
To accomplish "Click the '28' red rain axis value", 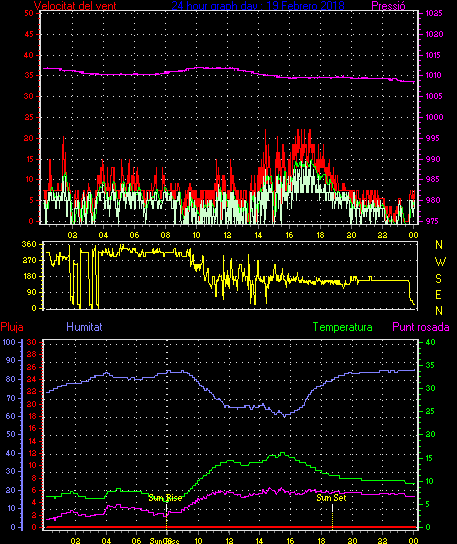I will coord(32,355).
